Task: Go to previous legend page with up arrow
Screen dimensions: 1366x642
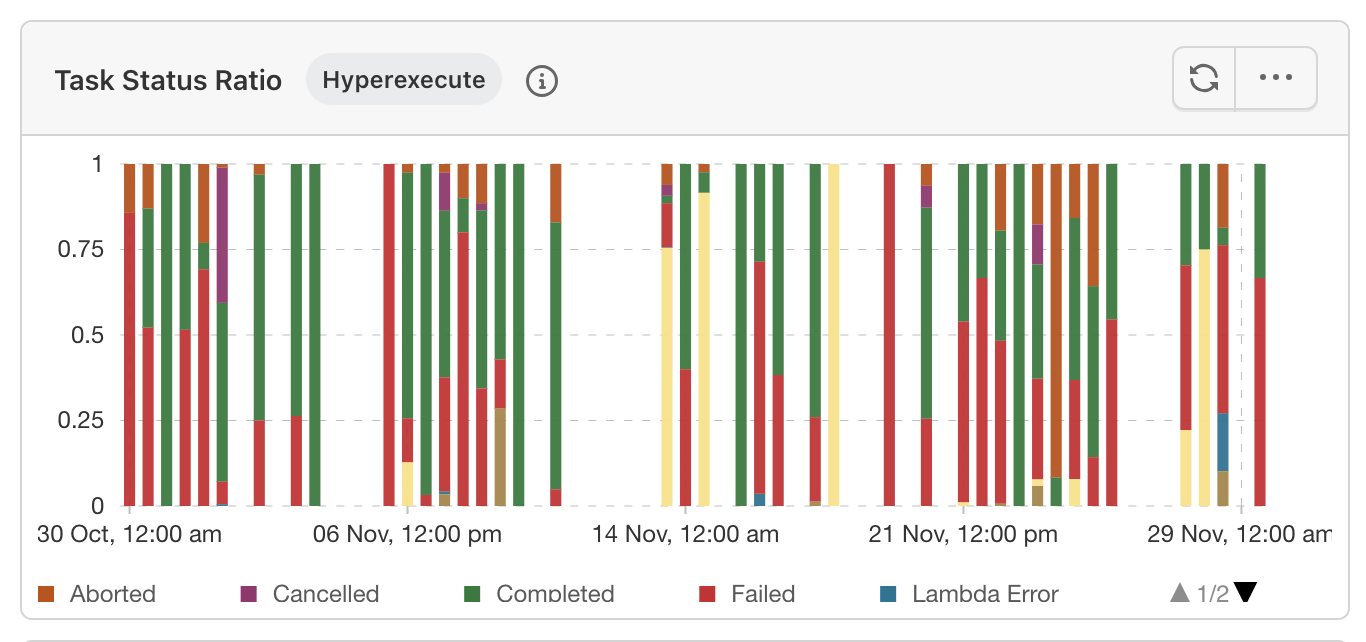Action: [x=1180, y=593]
